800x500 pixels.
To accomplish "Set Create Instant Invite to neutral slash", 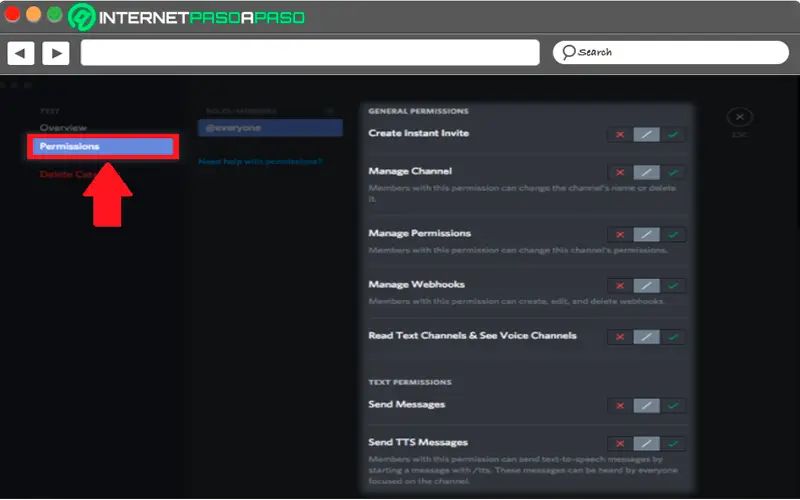I will tap(646, 135).
